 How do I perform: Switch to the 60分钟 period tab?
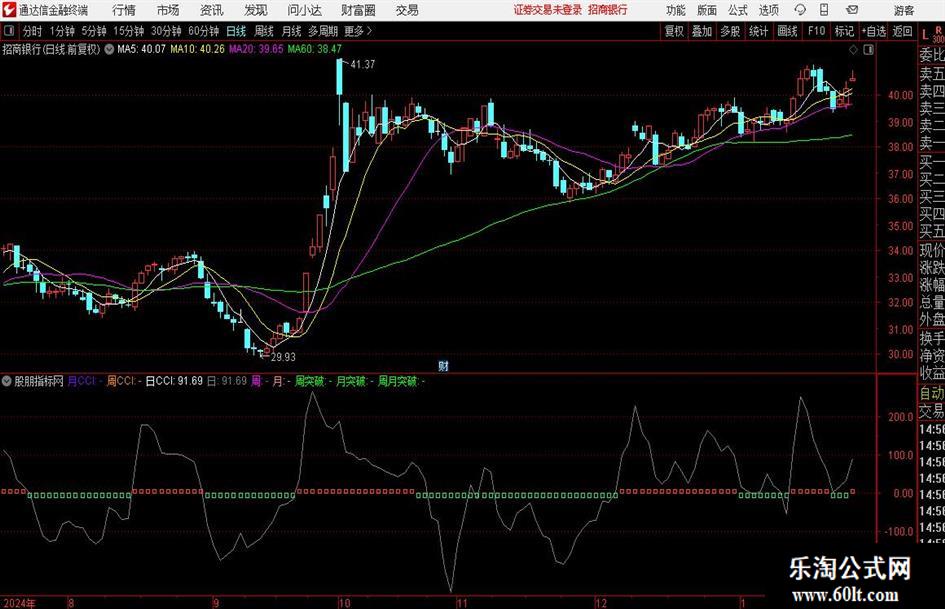coord(204,31)
